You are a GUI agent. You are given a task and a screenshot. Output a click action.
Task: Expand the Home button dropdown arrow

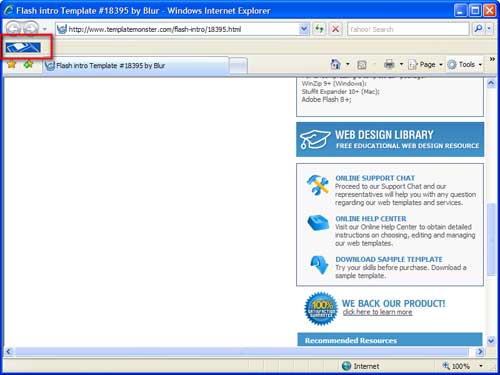click(348, 64)
